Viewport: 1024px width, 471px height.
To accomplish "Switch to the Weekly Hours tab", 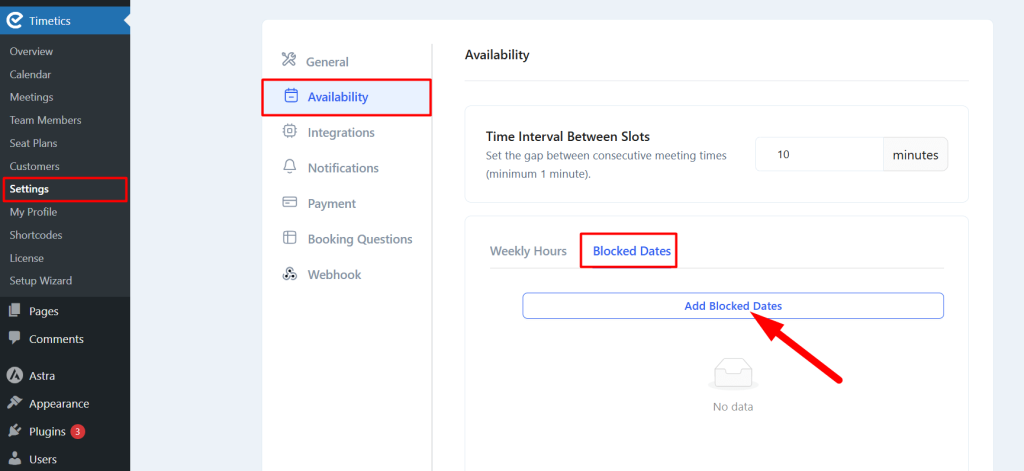I will tap(528, 251).
